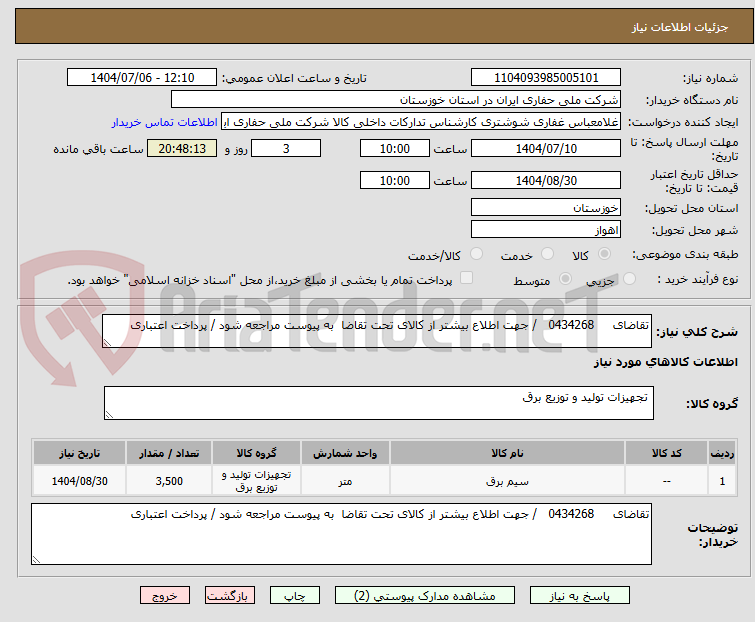The image size is (755, 622).
Task: Click the 'شماره نیاز' number field
Action: click(x=546, y=78)
